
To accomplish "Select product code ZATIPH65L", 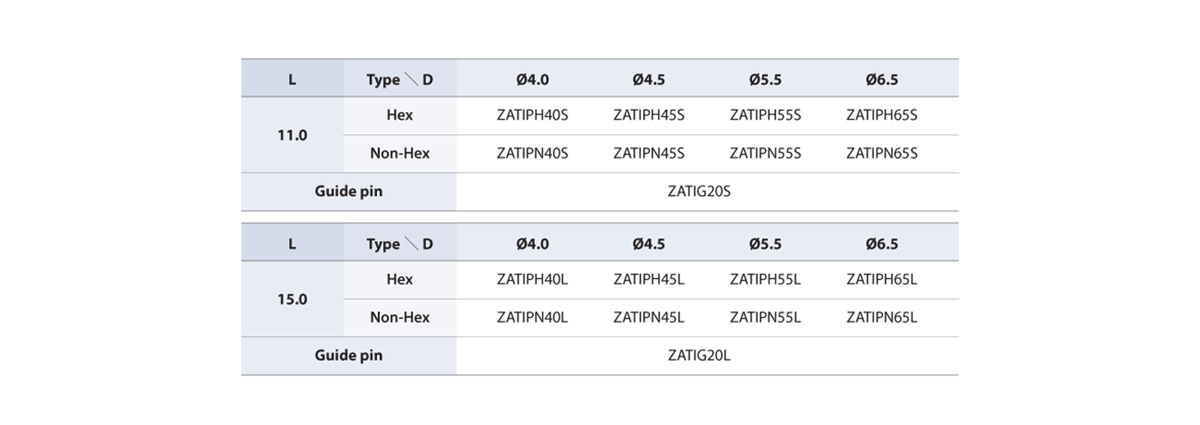I will (x=882, y=279).
